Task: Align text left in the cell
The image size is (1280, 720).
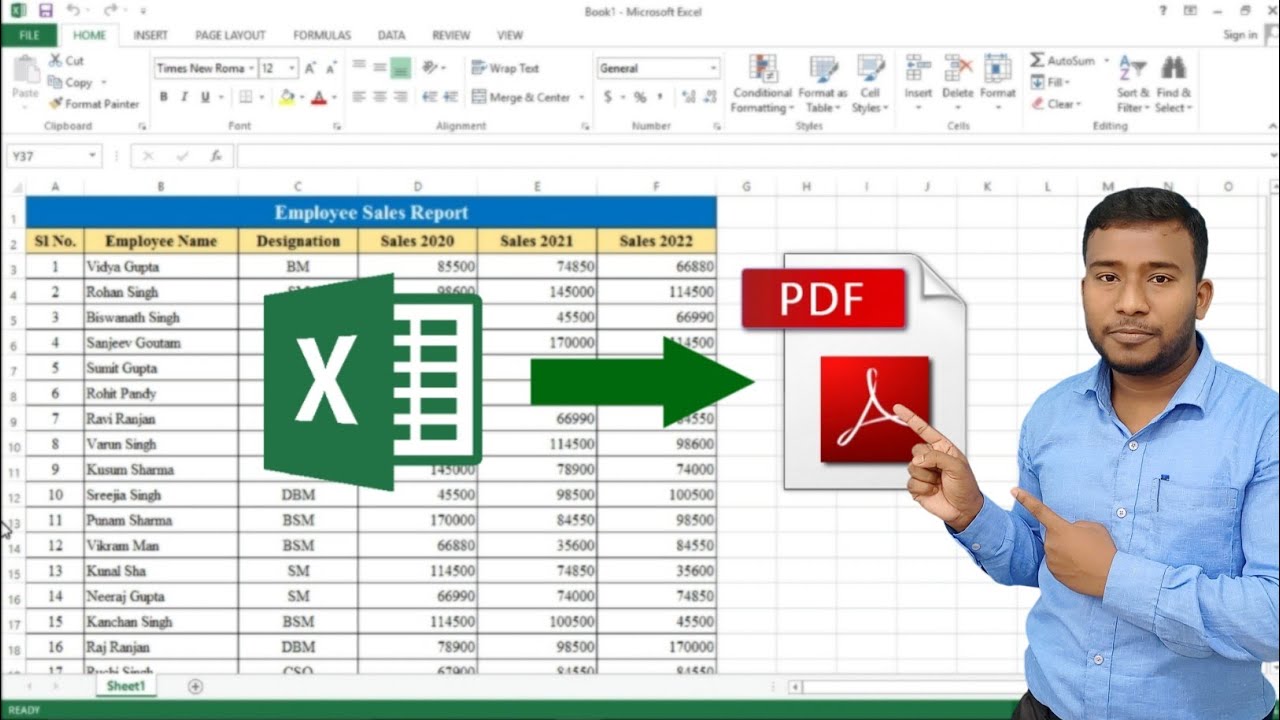Action: point(358,97)
